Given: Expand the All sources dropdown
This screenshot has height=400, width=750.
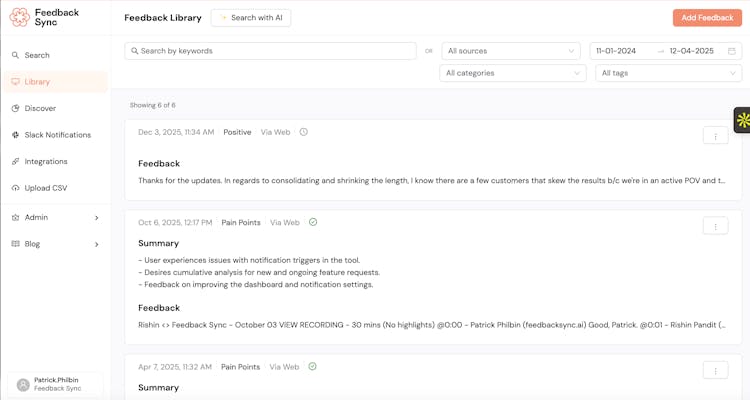Looking at the screenshot, I should pos(510,51).
